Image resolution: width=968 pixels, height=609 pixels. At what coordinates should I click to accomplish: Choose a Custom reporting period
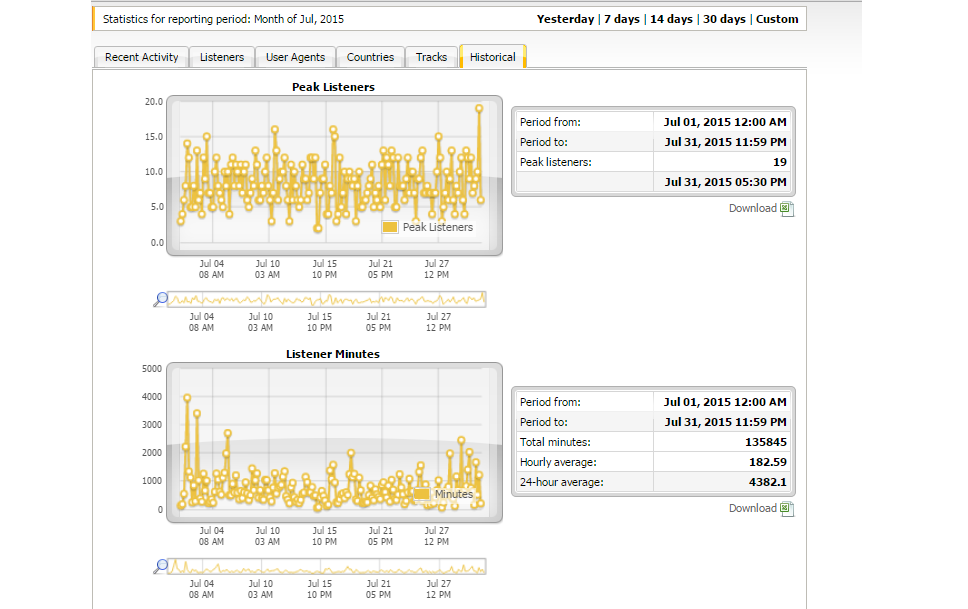(777, 19)
